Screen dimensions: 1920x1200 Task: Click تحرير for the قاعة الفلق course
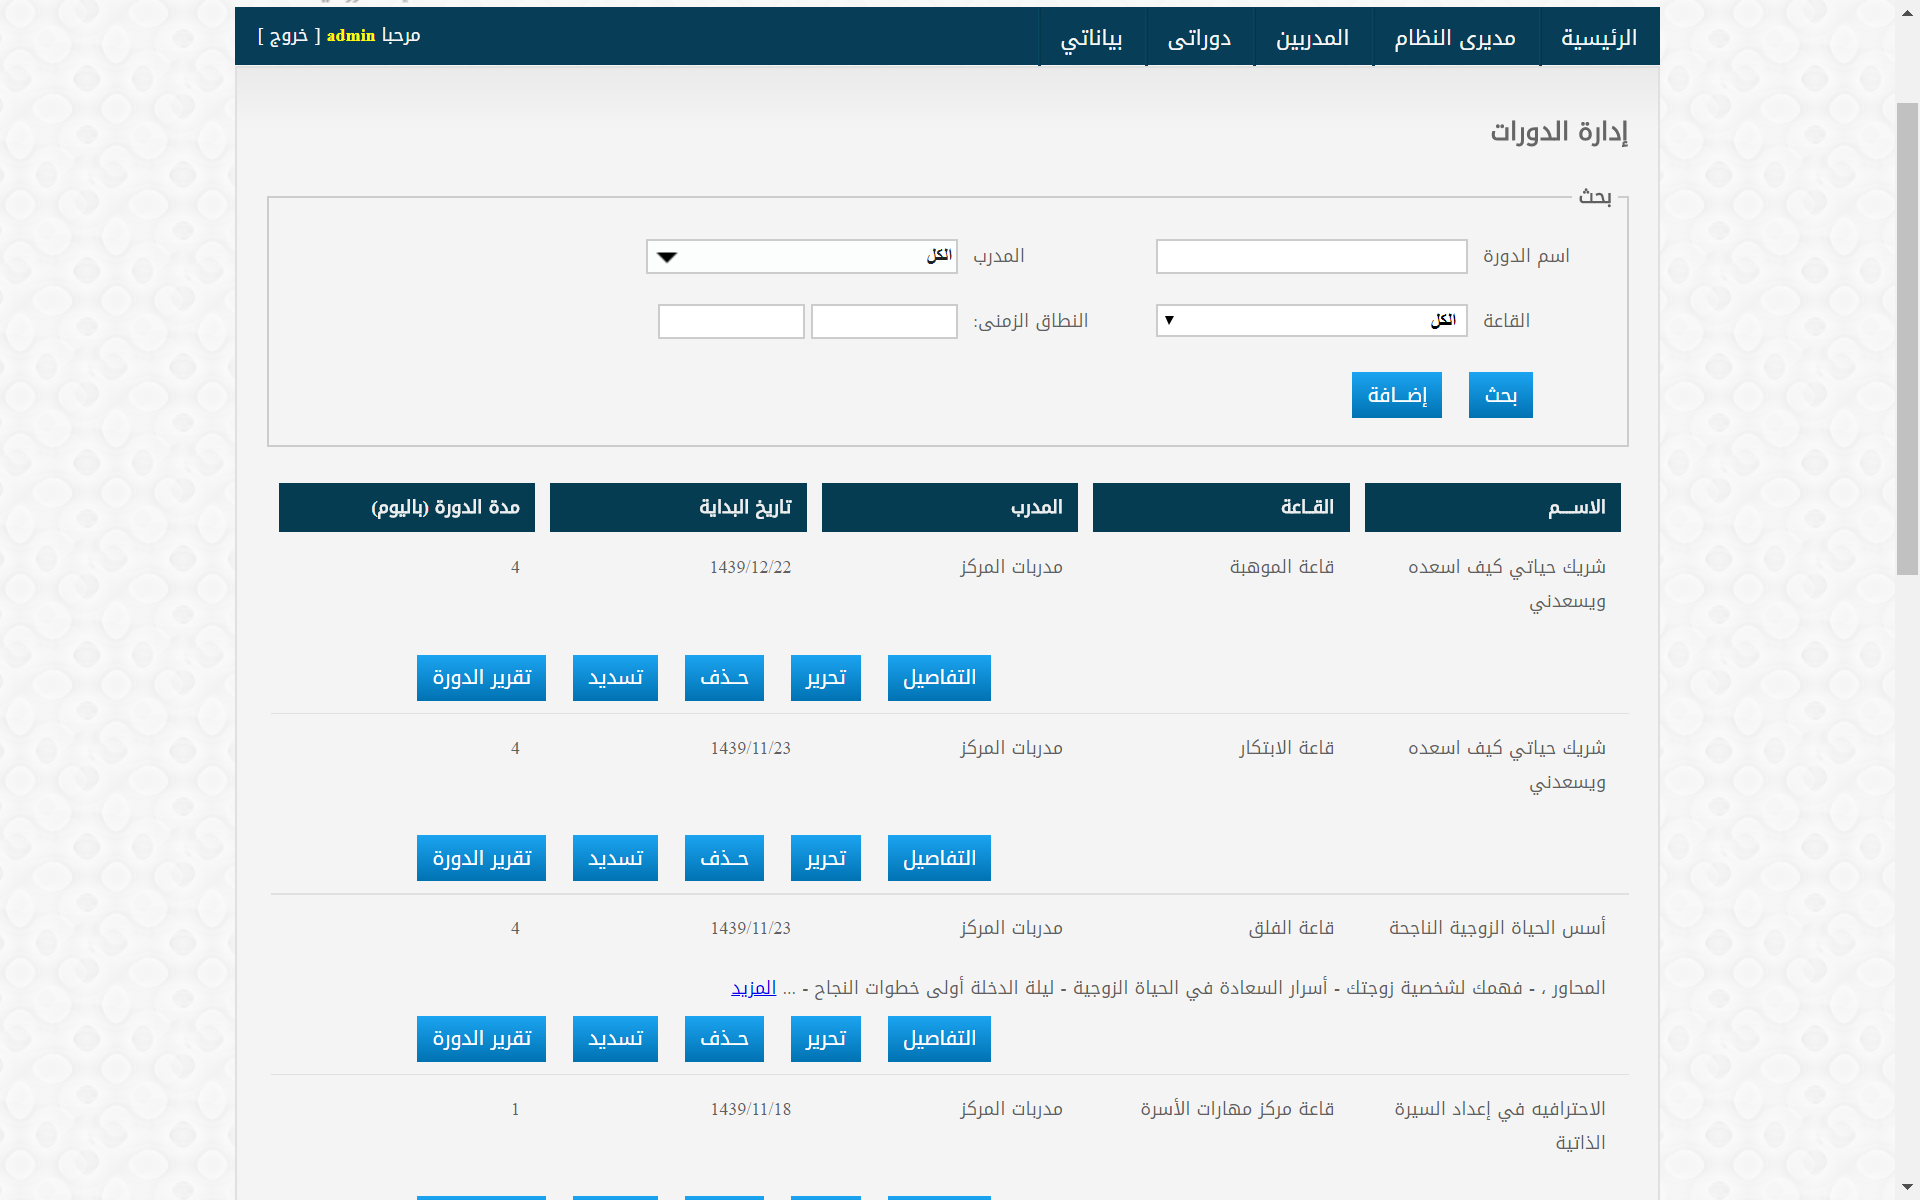[825, 1039]
